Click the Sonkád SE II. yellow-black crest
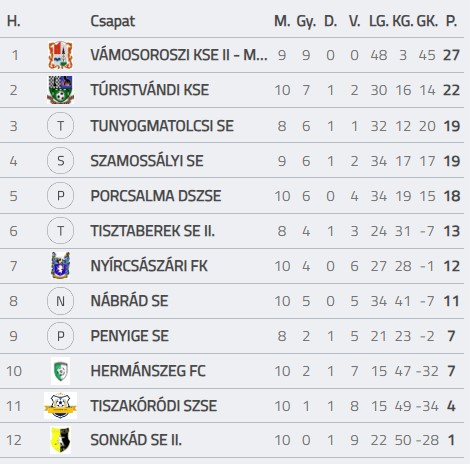The image size is (470, 464). click(60, 440)
